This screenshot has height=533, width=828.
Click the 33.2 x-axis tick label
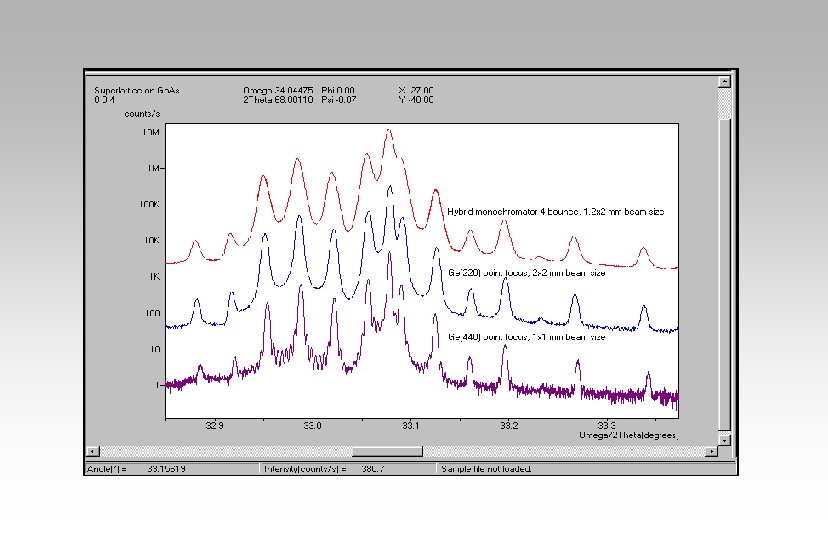click(509, 425)
